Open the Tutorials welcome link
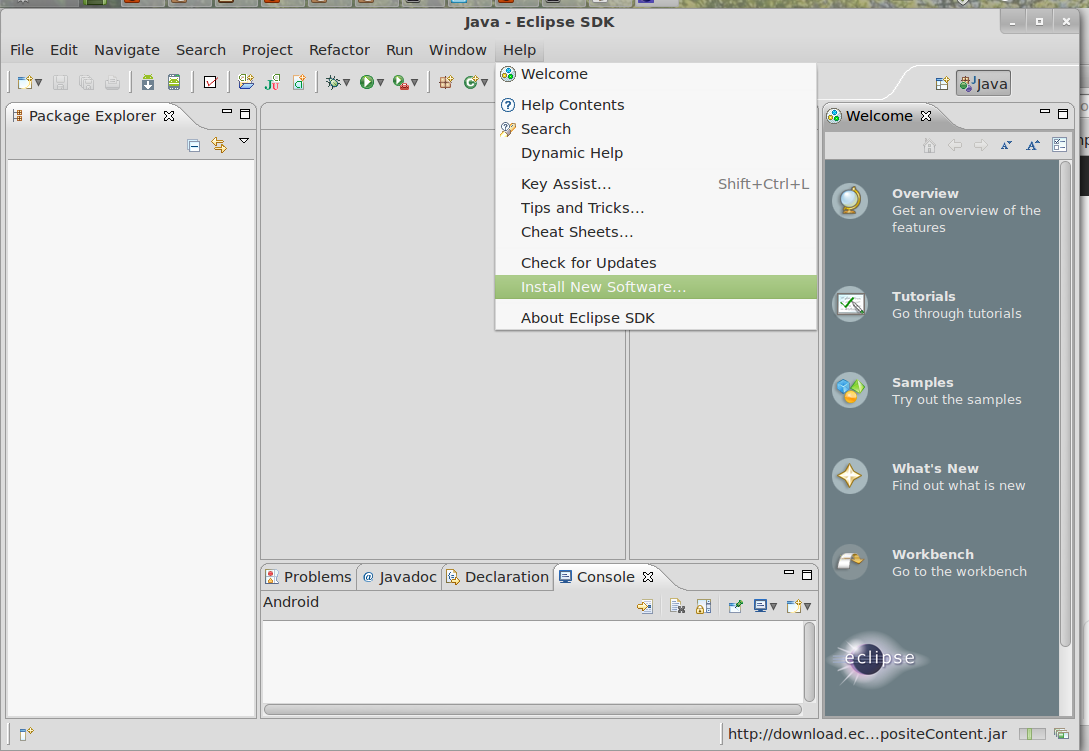This screenshot has width=1089, height=751. (x=924, y=296)
